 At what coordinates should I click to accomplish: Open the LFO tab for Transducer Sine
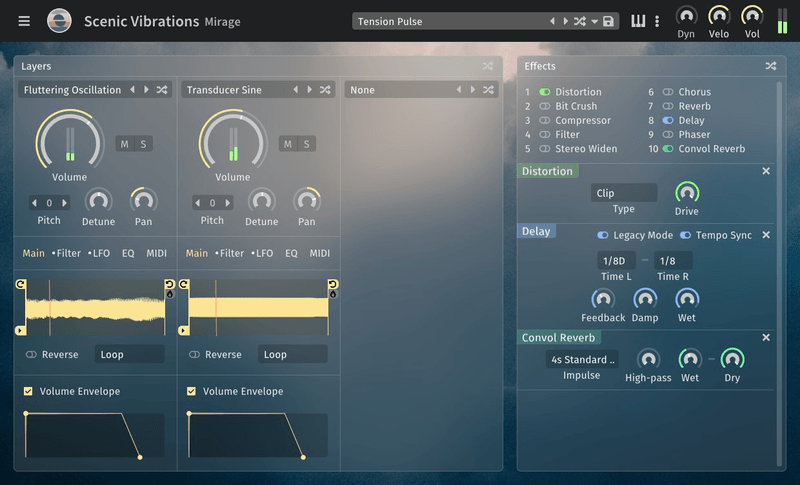coord(262,253)
